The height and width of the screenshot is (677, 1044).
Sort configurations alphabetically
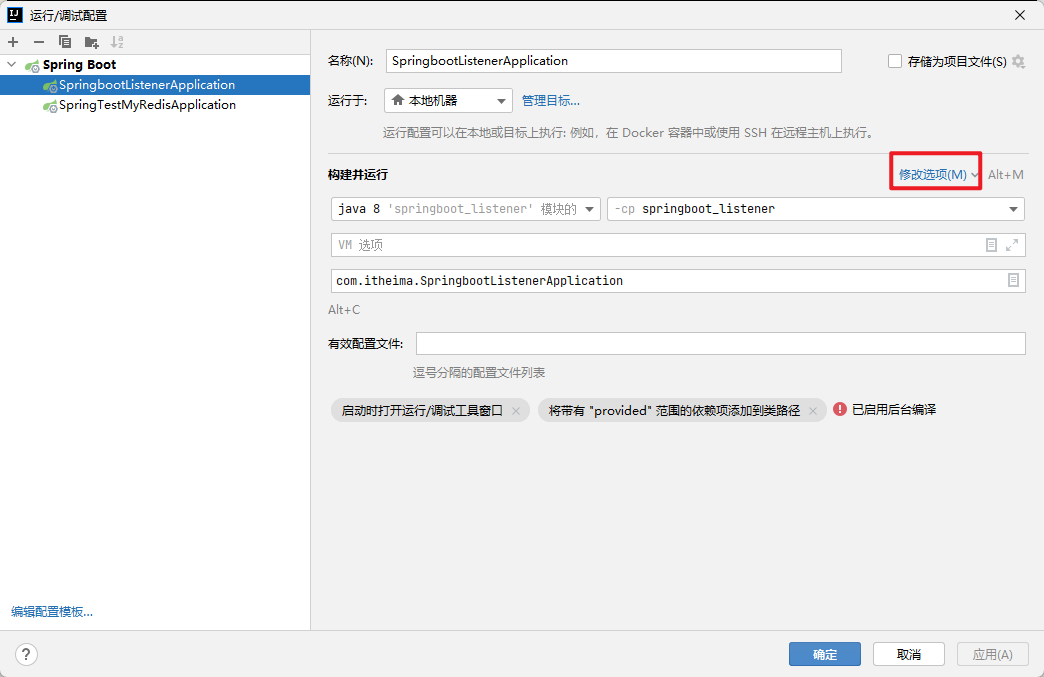117,42
